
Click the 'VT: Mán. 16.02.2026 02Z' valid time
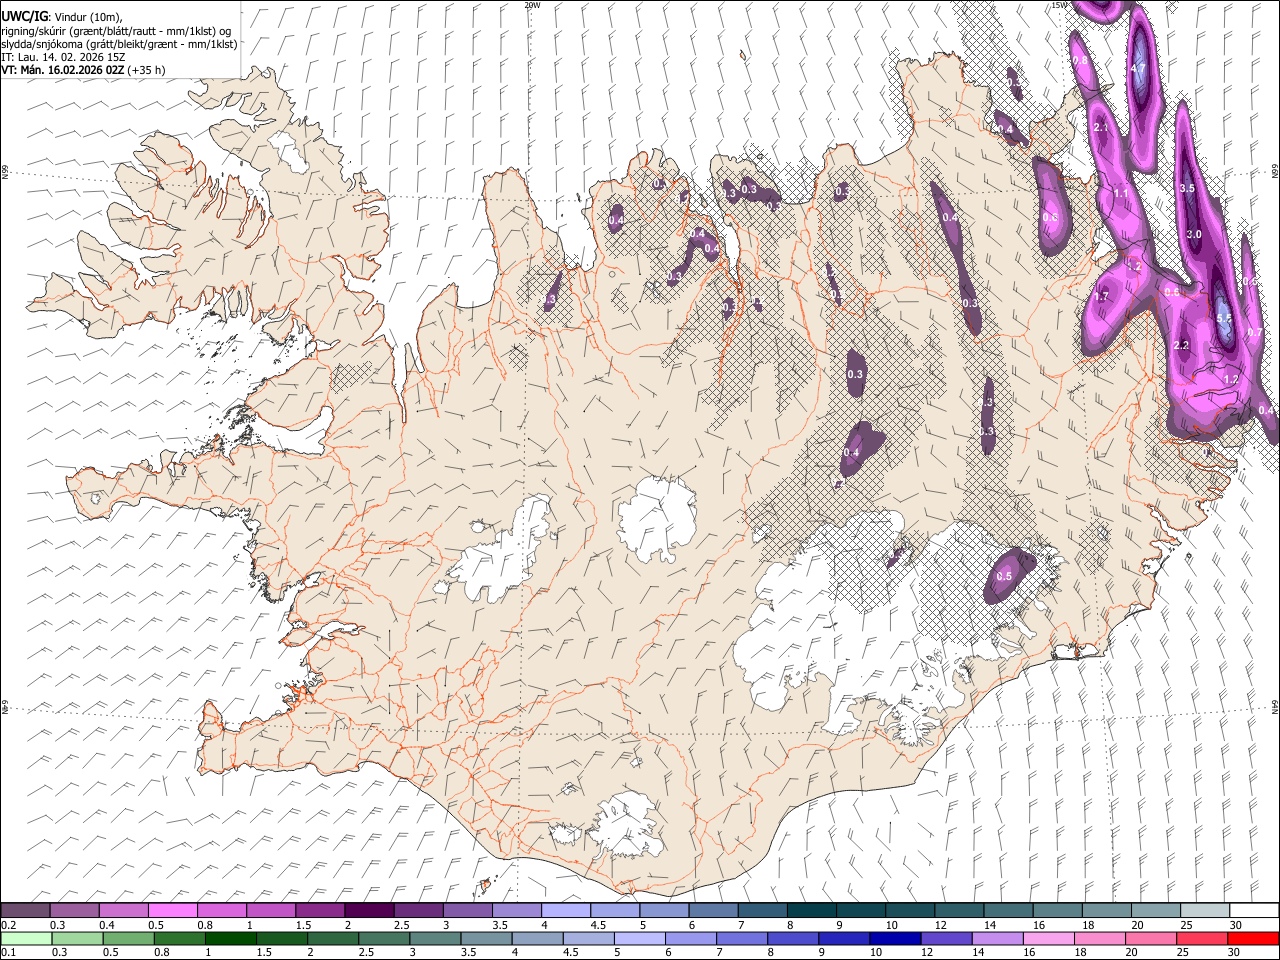(63, 70)
